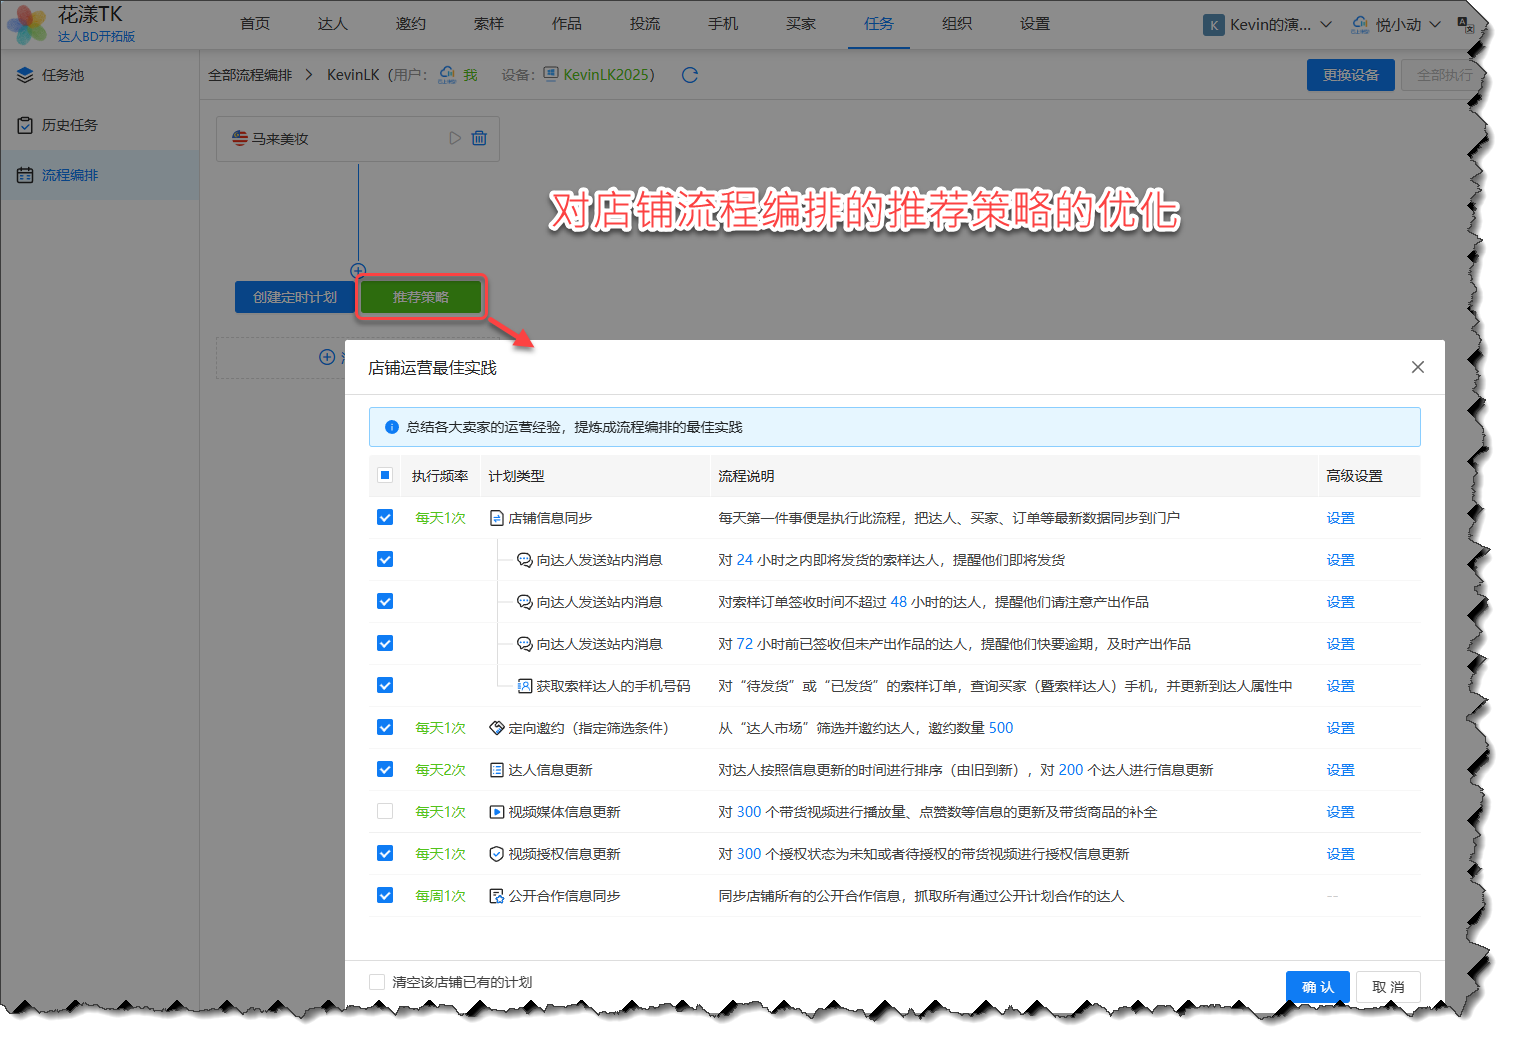The width and height of the screenshot is (1522, 1055).
Task: Go back to 全部流程编排 breadcrumb
Action: click(x=250, y=75)
